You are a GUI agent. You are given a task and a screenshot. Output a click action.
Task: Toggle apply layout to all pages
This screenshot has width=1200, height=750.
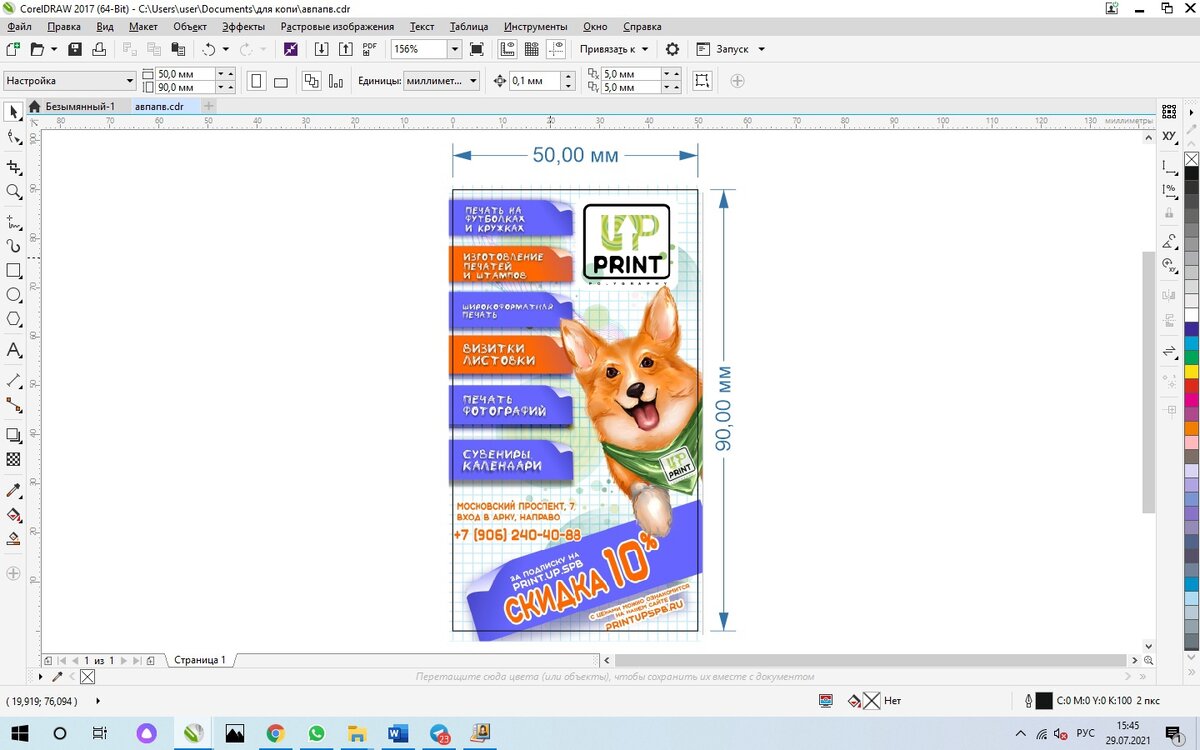311,81
